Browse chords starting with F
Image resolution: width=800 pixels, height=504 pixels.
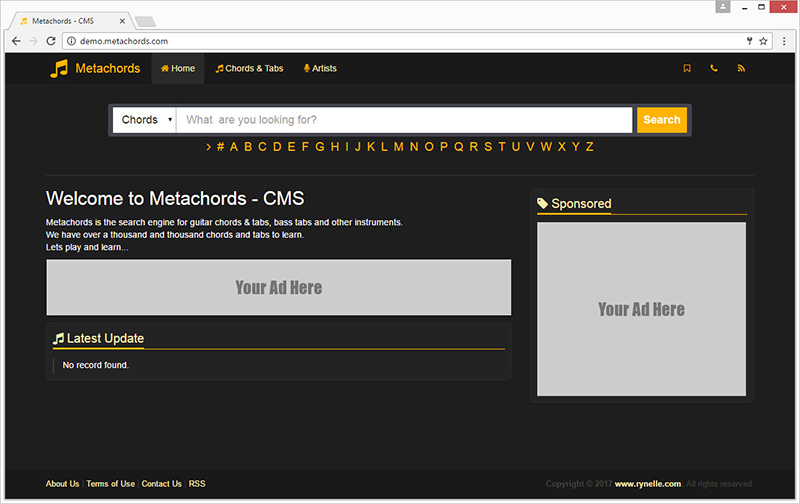point(305,147)
